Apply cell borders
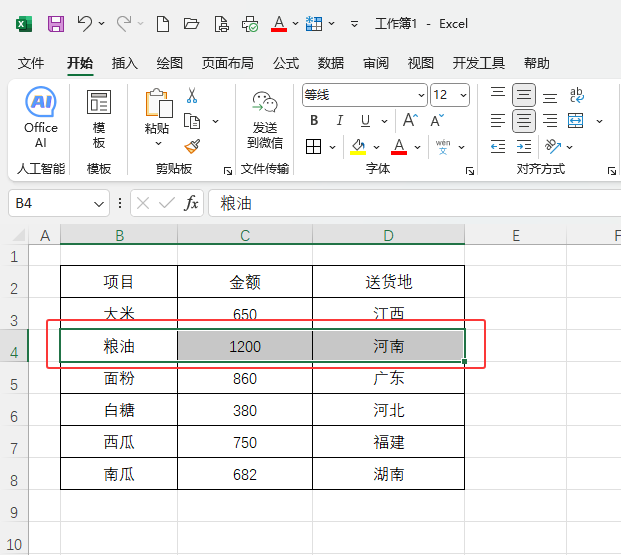621x555 pixels. pyautogui.click(x=314, y=147)
